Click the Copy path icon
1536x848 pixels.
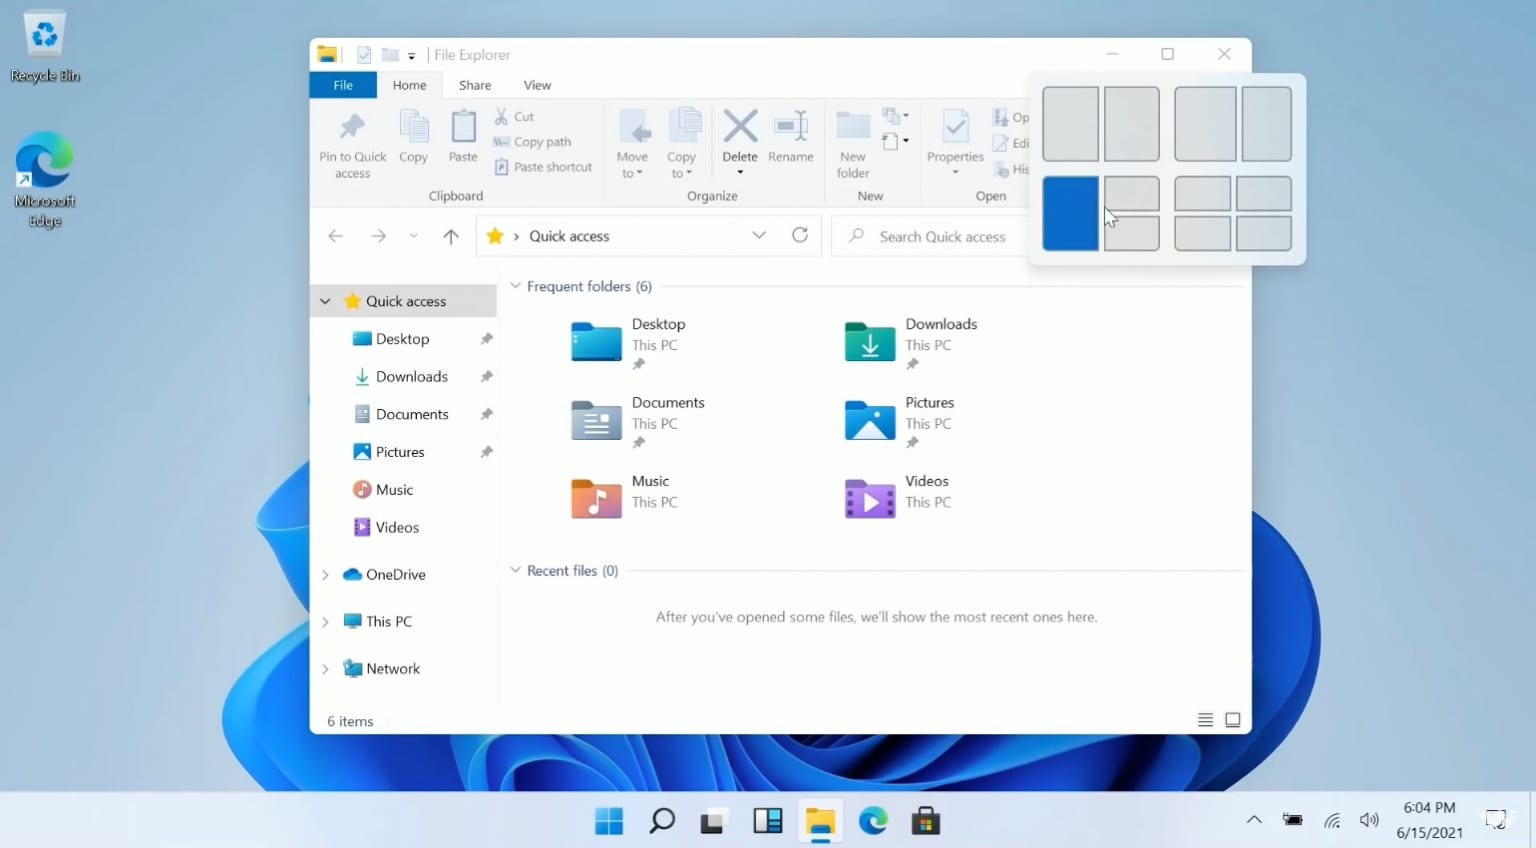pos(533,141)
